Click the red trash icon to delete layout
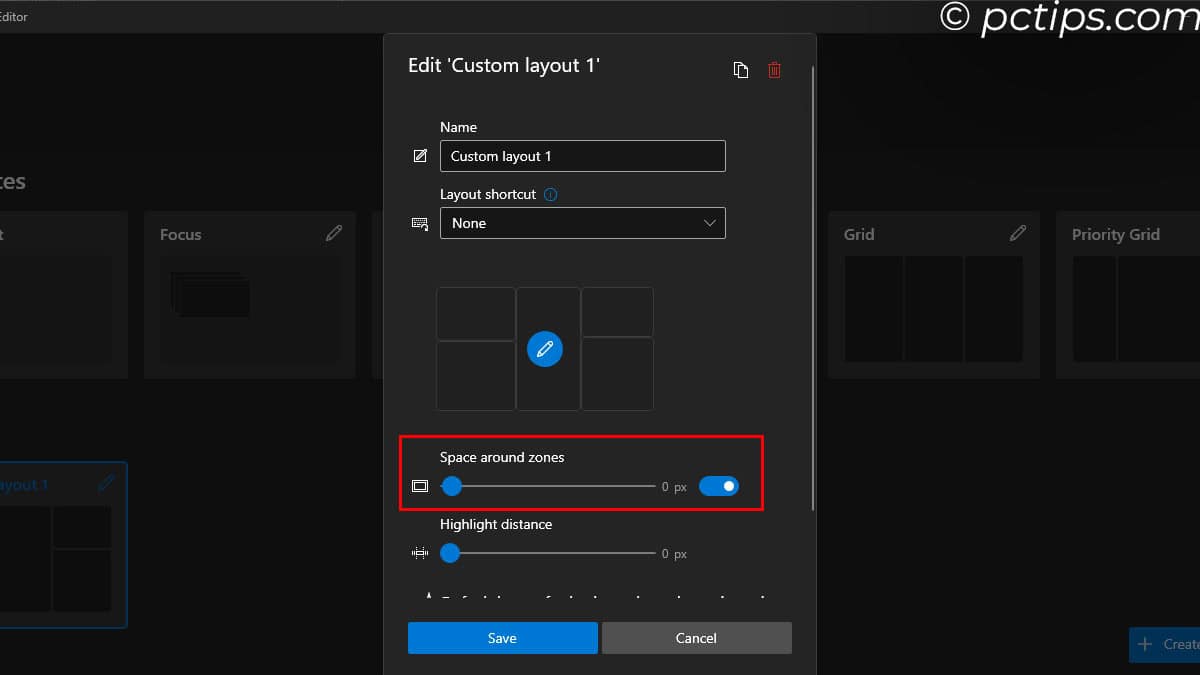Viewport: 1200px width, 675px height. (774, 69)
